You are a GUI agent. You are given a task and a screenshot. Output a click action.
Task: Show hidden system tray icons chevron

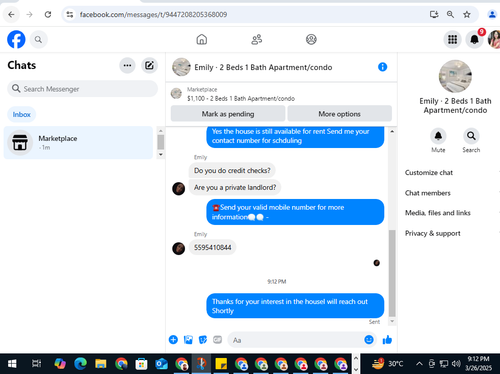tap(419, 364)
